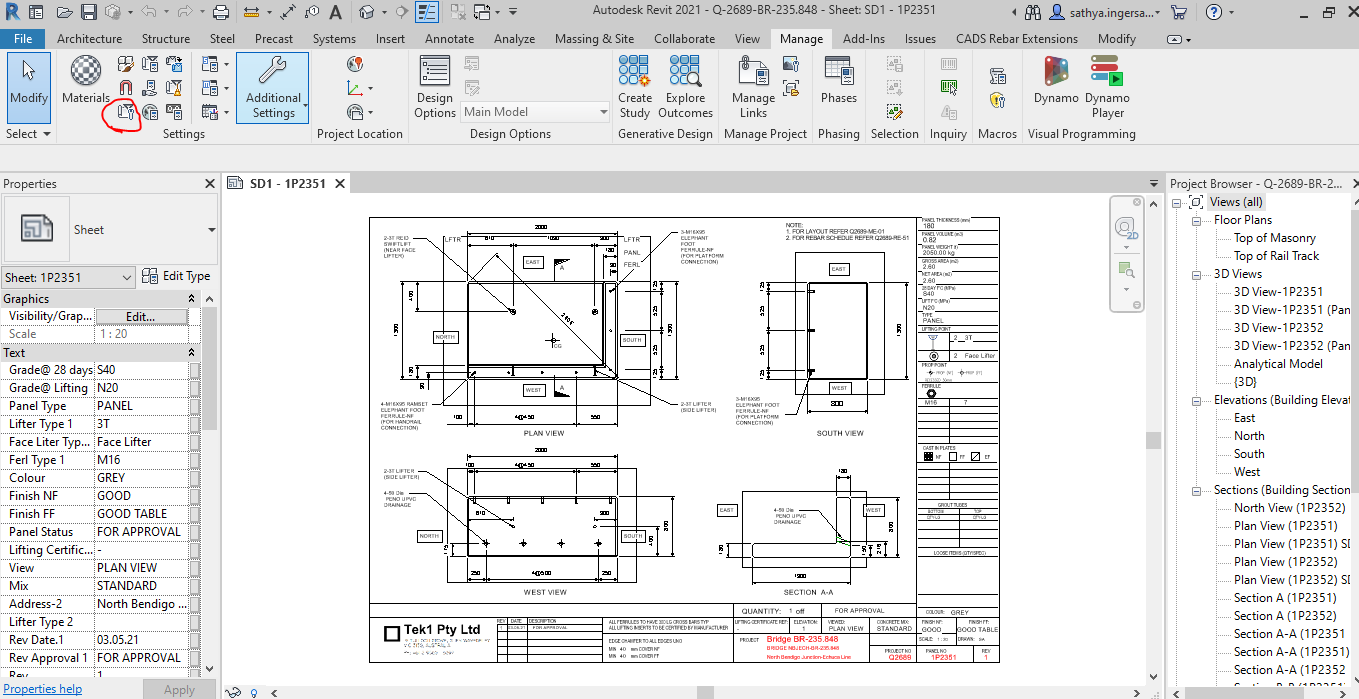Click Manage Links icon
Screen dimensions: 1359x699
(x=753, y=87)
